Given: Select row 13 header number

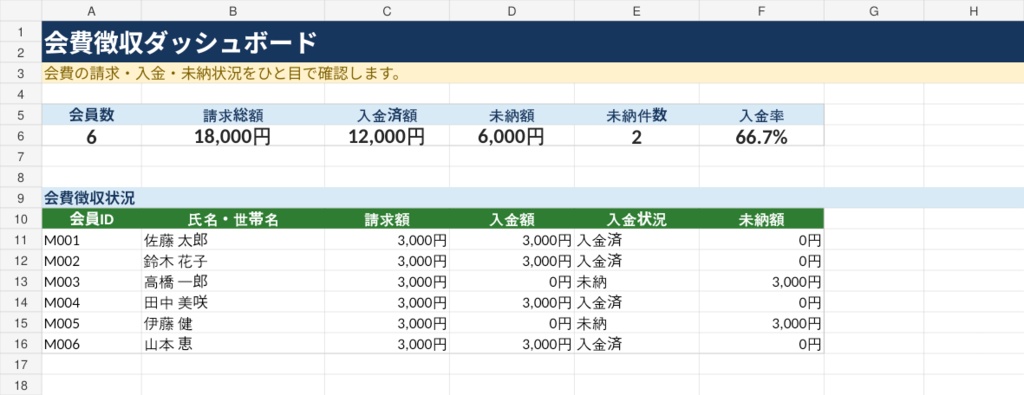Looking at the screenshot, I should (x=21, y=281).
